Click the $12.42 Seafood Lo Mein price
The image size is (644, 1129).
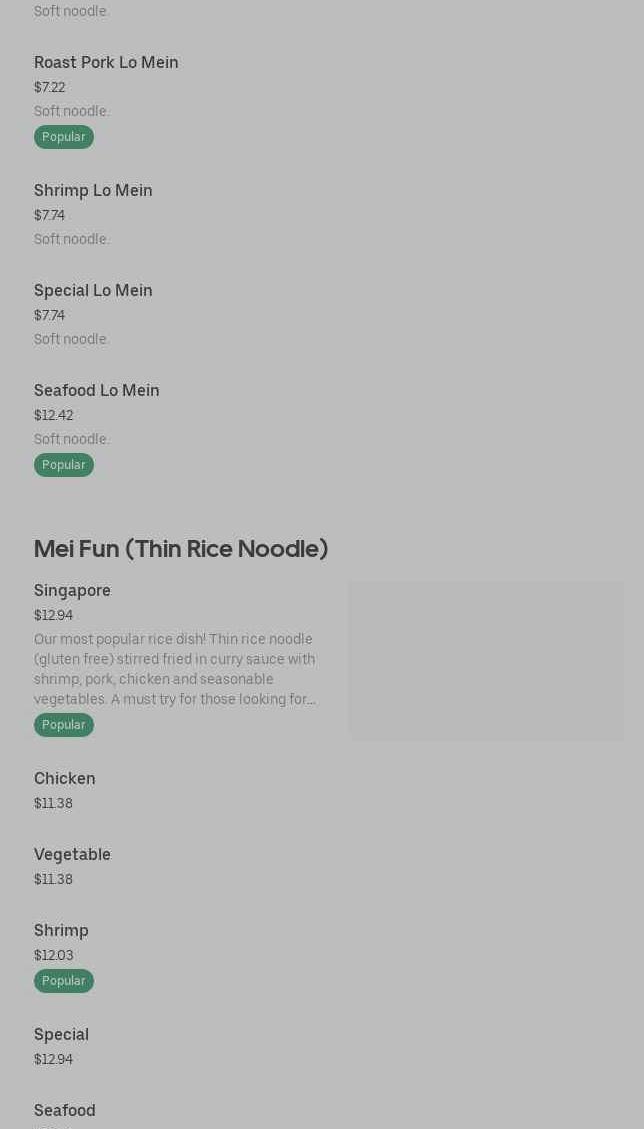(53, 416)
